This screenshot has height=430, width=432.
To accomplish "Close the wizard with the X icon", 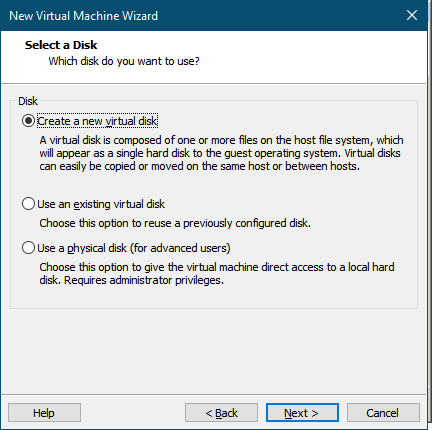I will point(412,15).
